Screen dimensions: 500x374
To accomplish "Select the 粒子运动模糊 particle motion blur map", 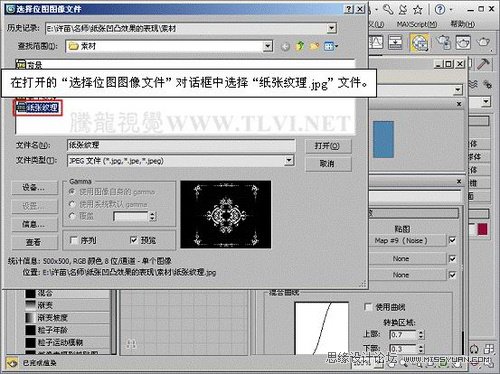I will tap(68, 342).
